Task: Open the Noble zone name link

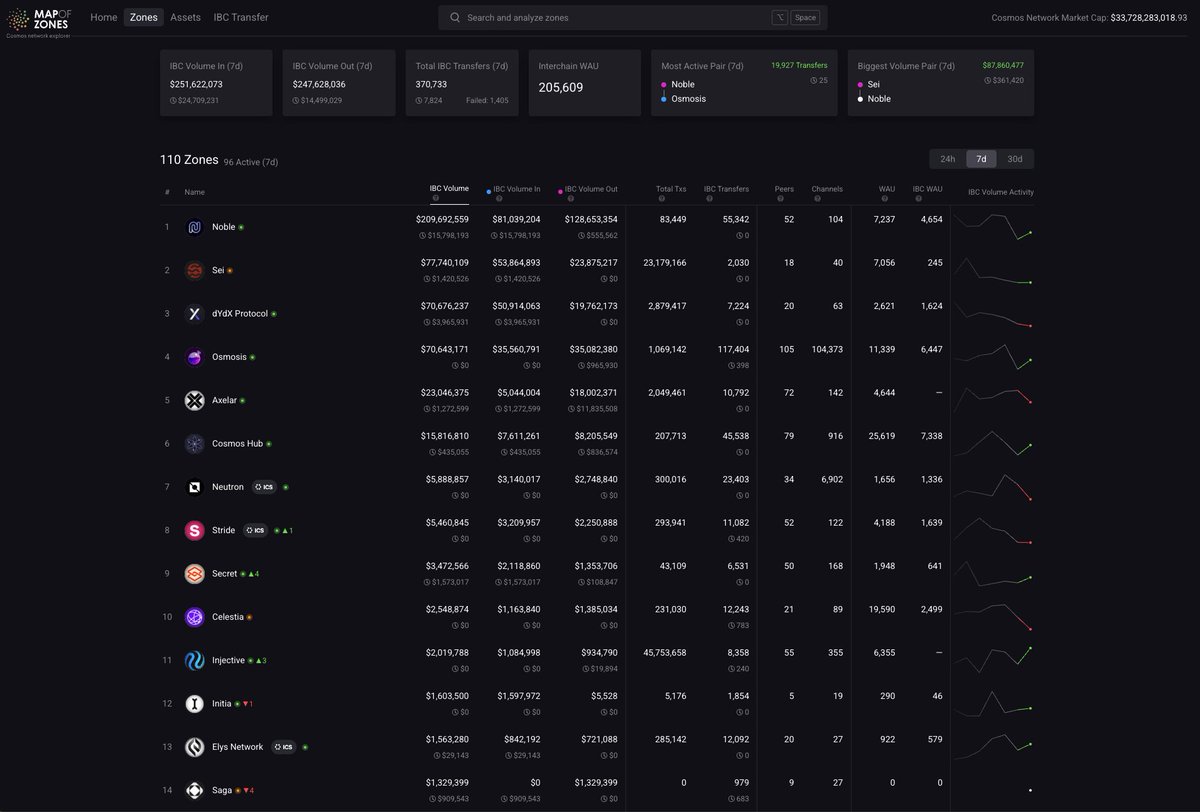Action: pyautogui.click(x=224, y=227)
